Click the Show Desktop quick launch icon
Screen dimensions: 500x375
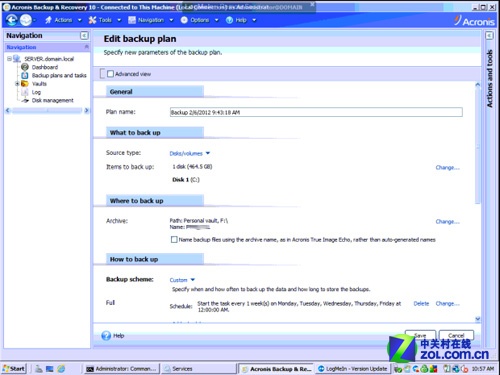coord(50,369)
